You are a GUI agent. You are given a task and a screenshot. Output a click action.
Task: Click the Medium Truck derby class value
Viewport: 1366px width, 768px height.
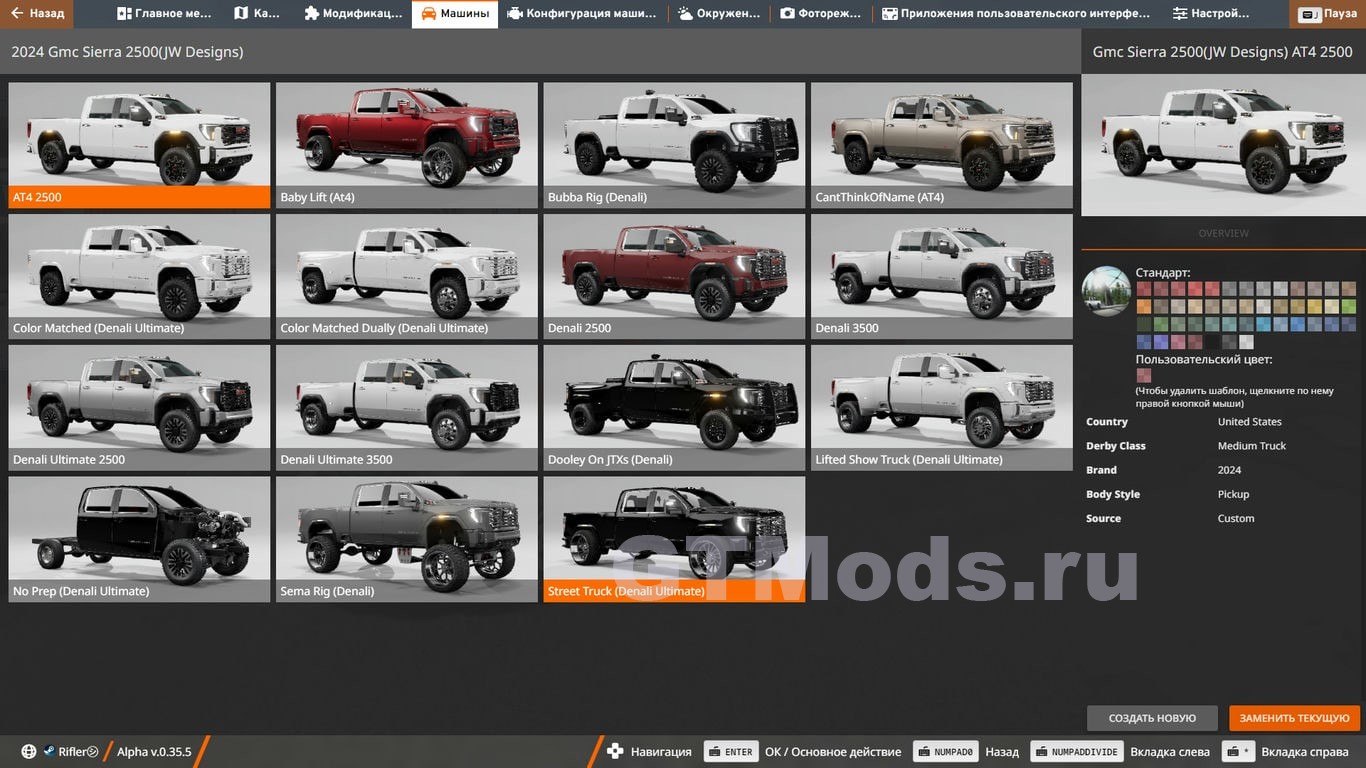(x=1252, y=446)
